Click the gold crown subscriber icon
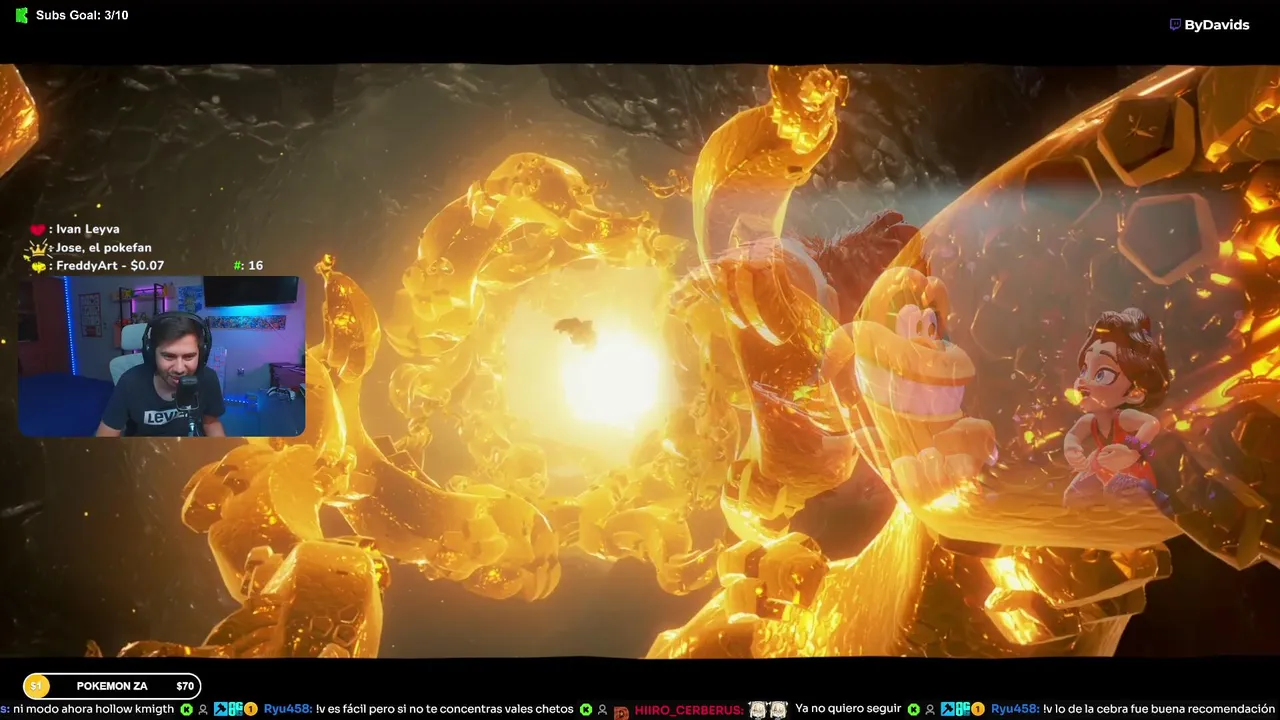The width and height of the screenshot is (1280, 720). (38, 248)
